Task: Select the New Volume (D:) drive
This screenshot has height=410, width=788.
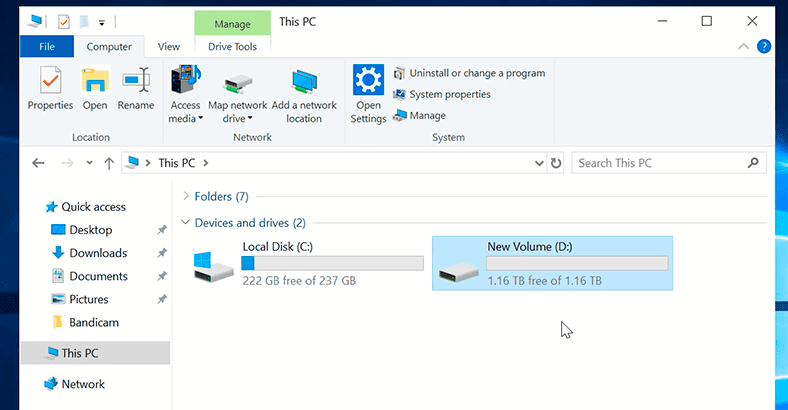Action: point(552,263)
